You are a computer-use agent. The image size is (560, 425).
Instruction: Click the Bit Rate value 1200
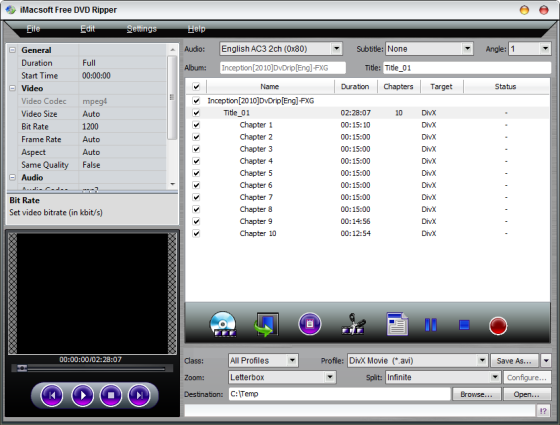click(90, 126)
